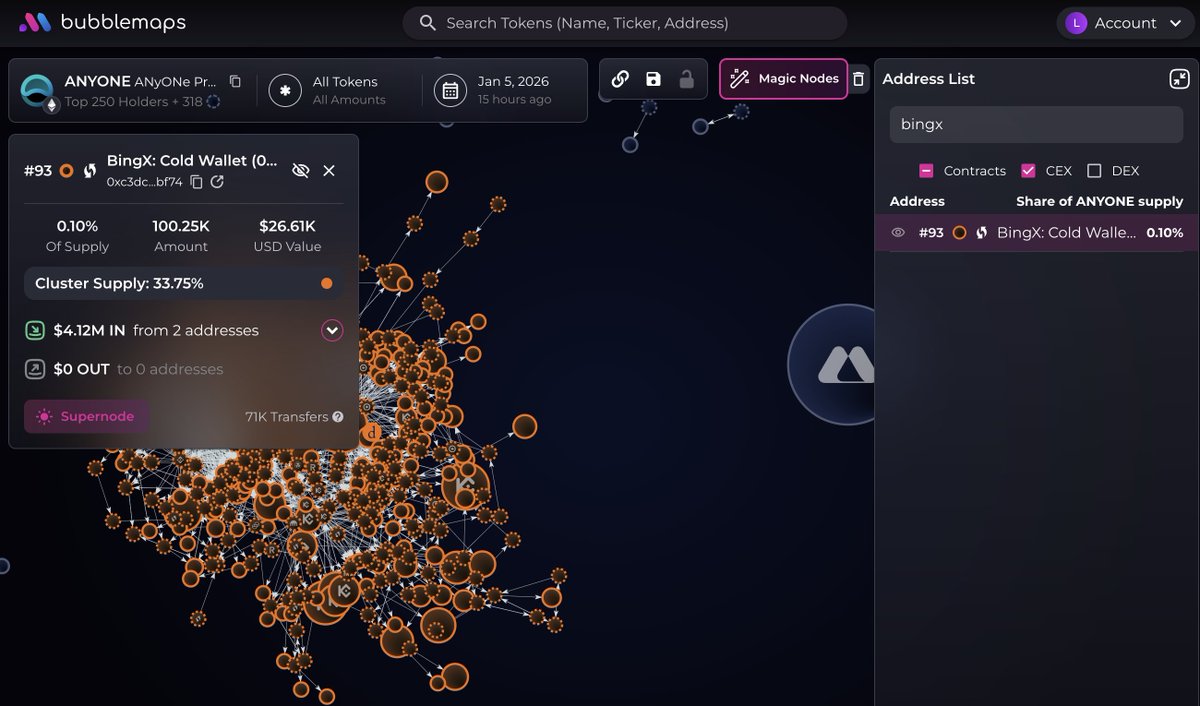
Task: Hide the BingX wallet with the crossed eye
Action: (300, 171)
